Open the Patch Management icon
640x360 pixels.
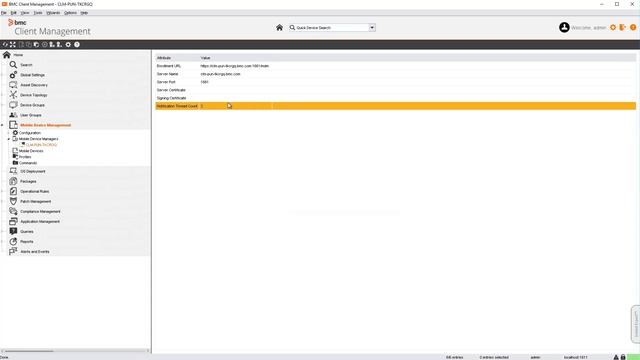(13, 201)
